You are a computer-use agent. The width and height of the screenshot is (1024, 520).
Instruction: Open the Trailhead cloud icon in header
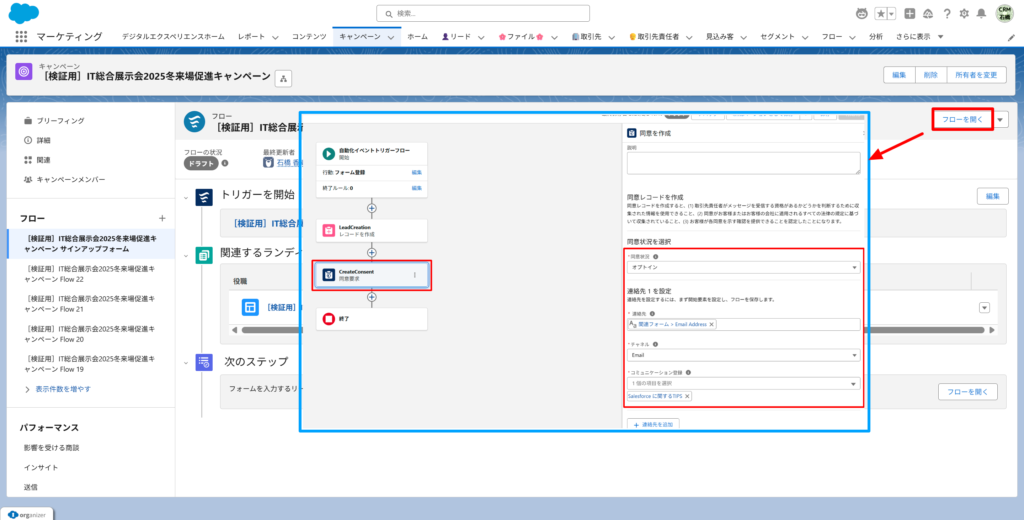pyautogui.click(x=927, y=13)
